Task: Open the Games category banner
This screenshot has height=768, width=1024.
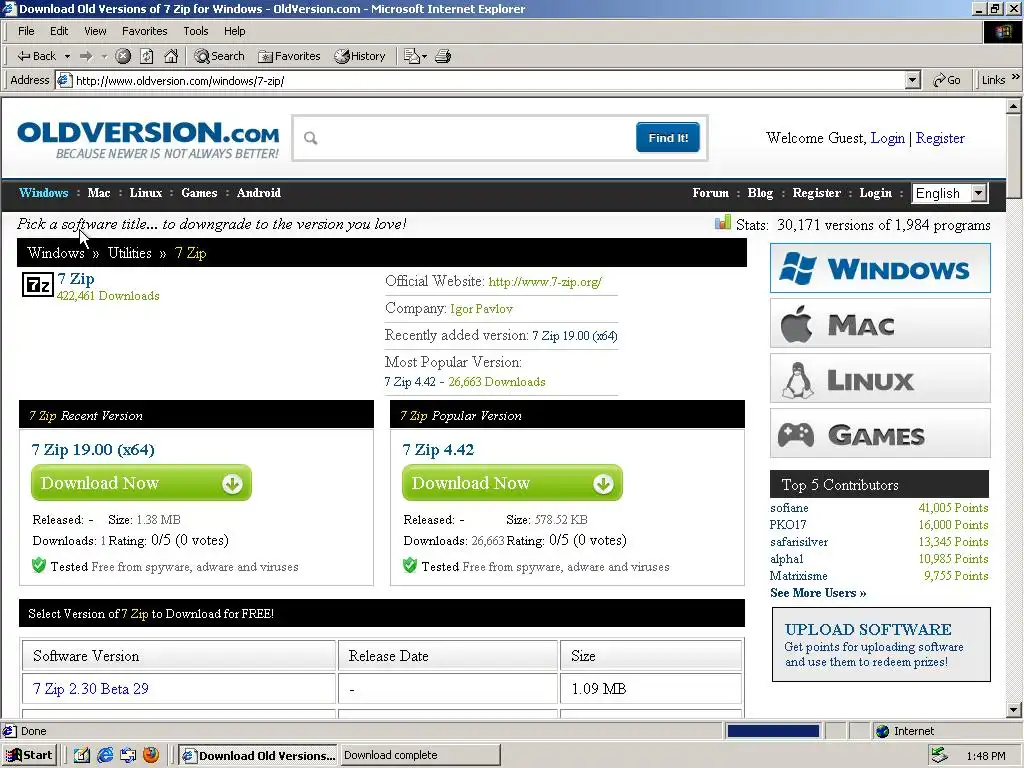Action: pos(880,433)
